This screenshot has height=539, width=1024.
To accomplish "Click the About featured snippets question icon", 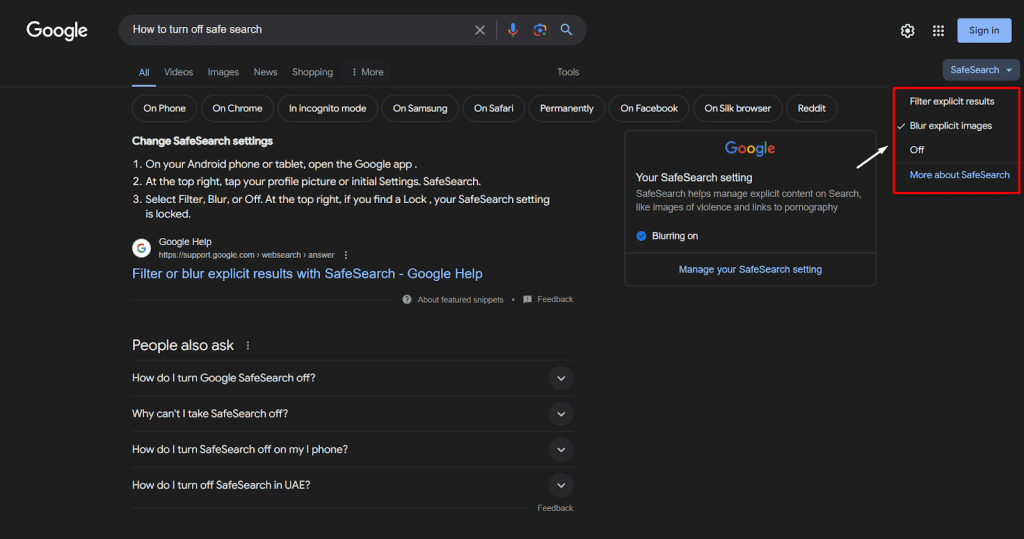I will tap(407, 299).
